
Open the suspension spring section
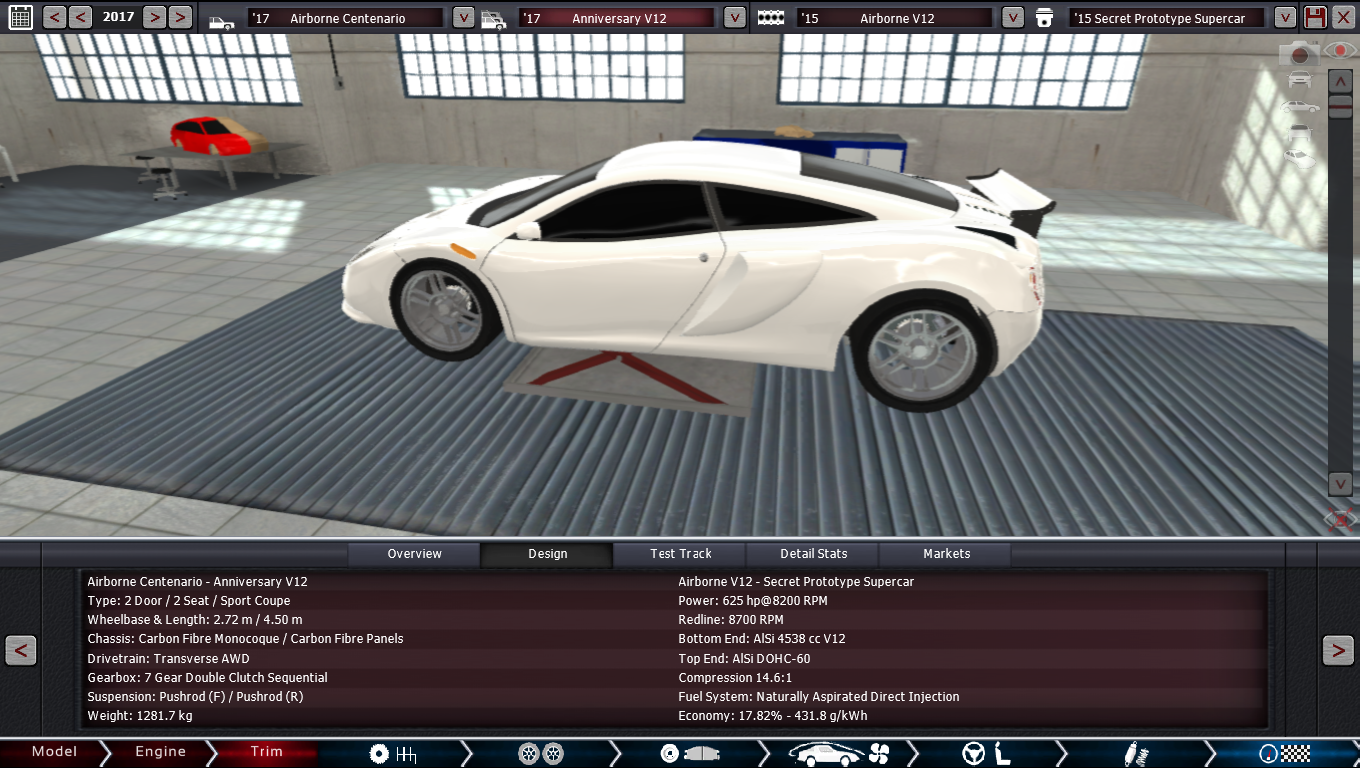(1136, 754)
